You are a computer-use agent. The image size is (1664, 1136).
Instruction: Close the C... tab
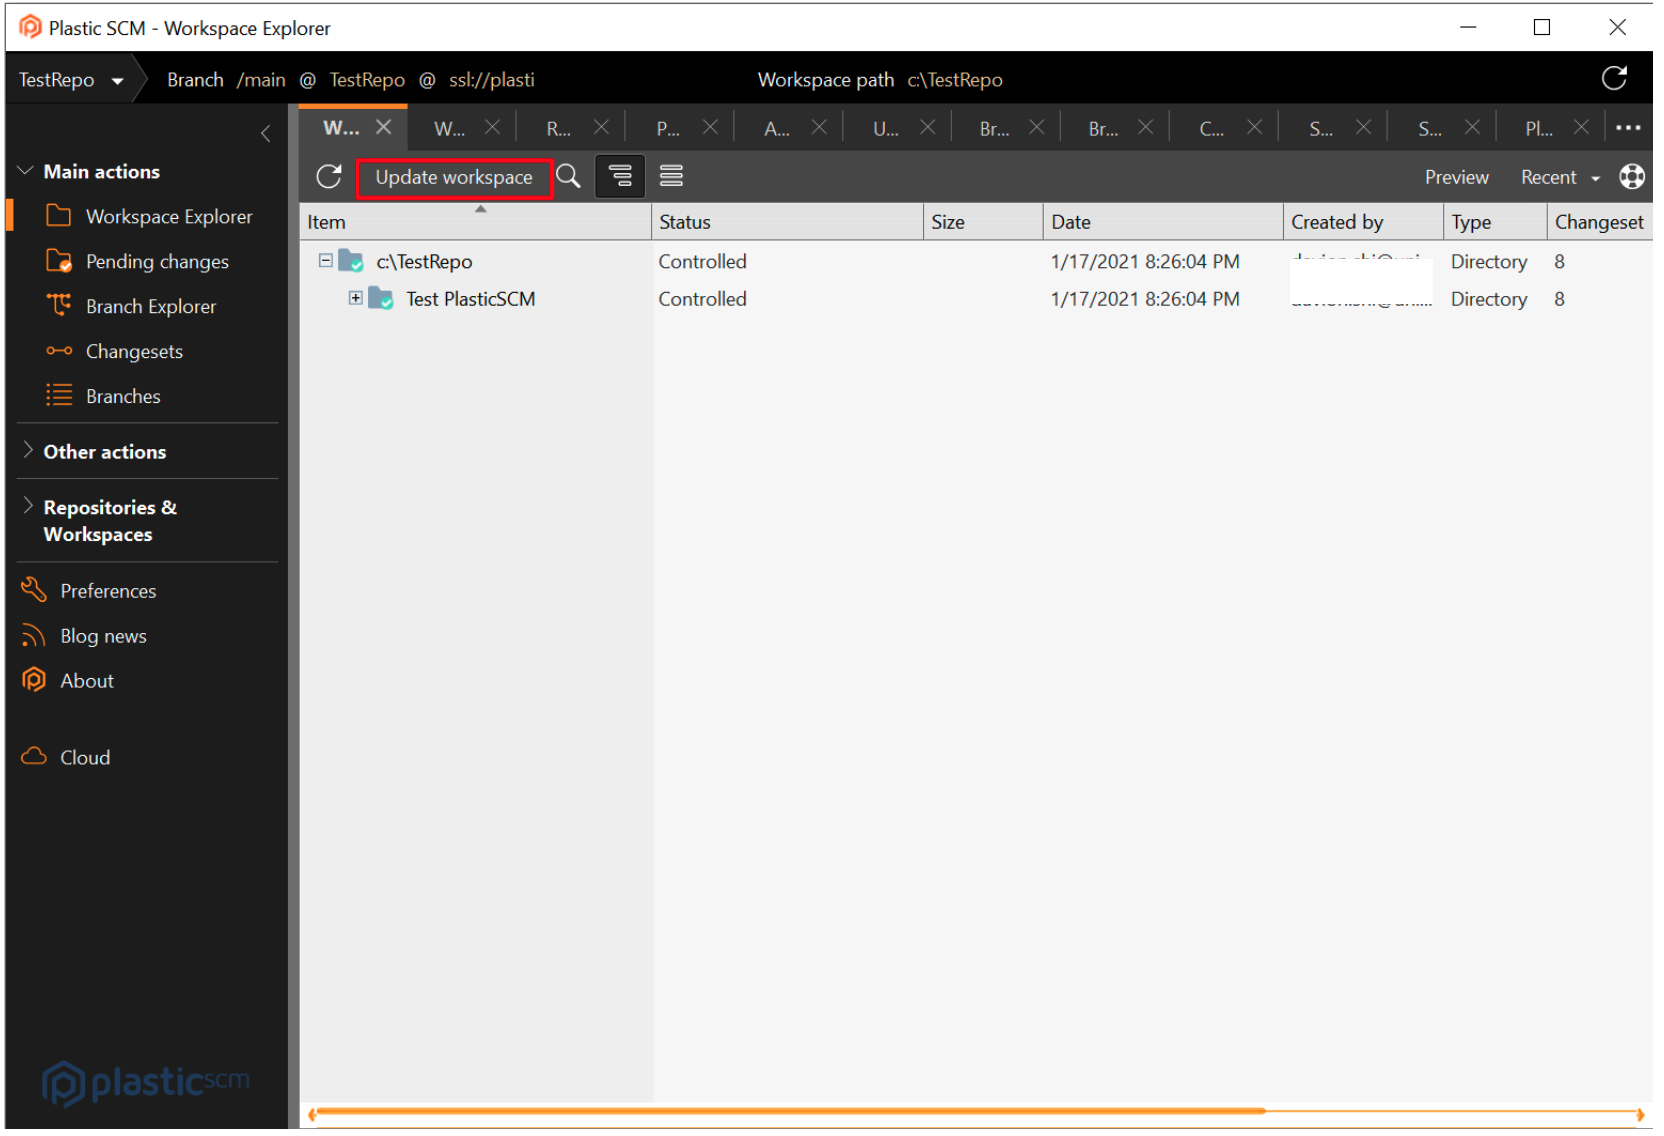click(1256, 128)
